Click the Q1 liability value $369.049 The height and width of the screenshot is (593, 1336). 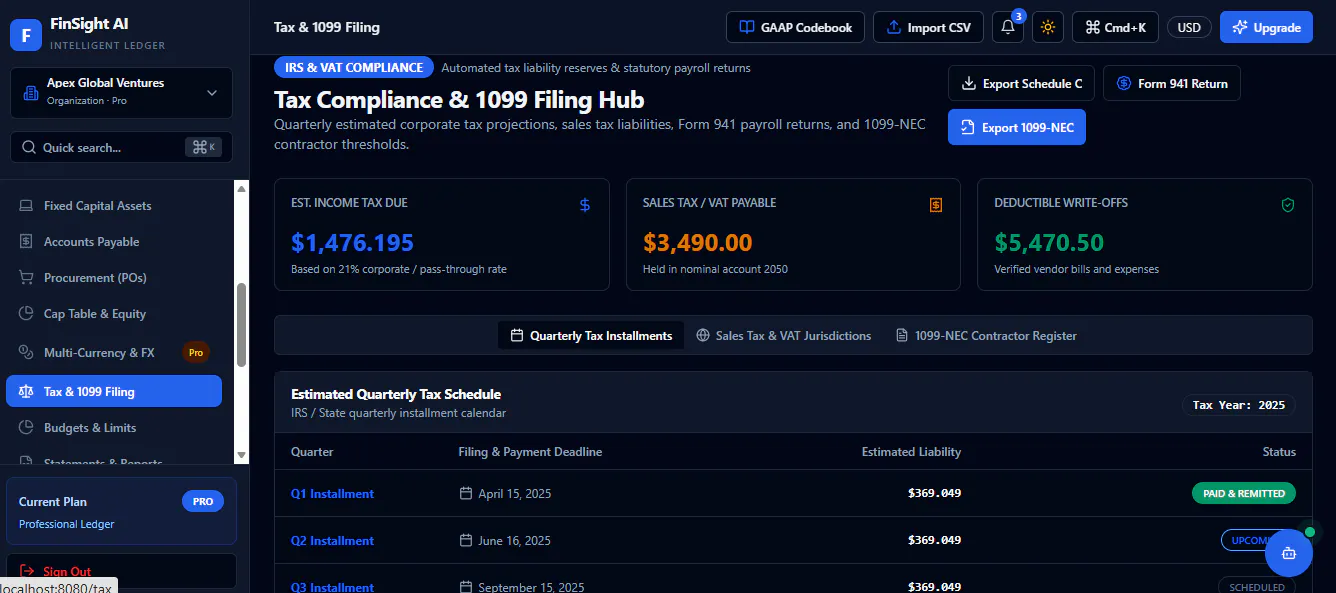click(x=934, y=494)
